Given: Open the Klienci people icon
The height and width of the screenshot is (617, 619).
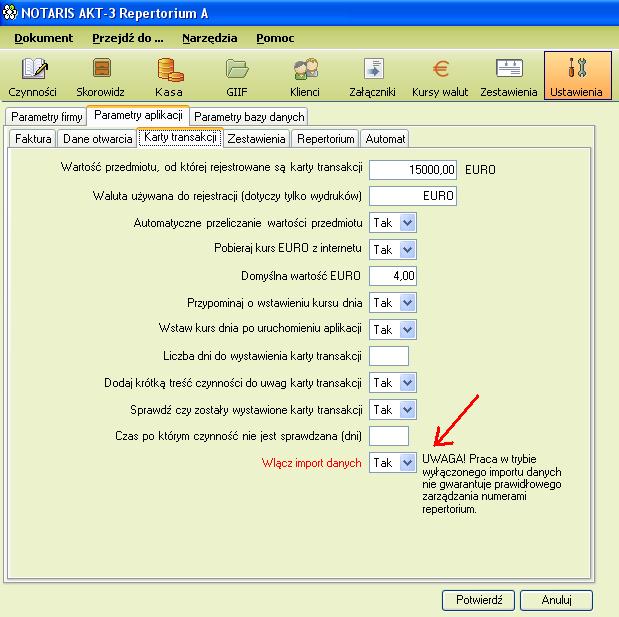Looking at the screenshot, I should pyautogui.click(x=306, y=69).
